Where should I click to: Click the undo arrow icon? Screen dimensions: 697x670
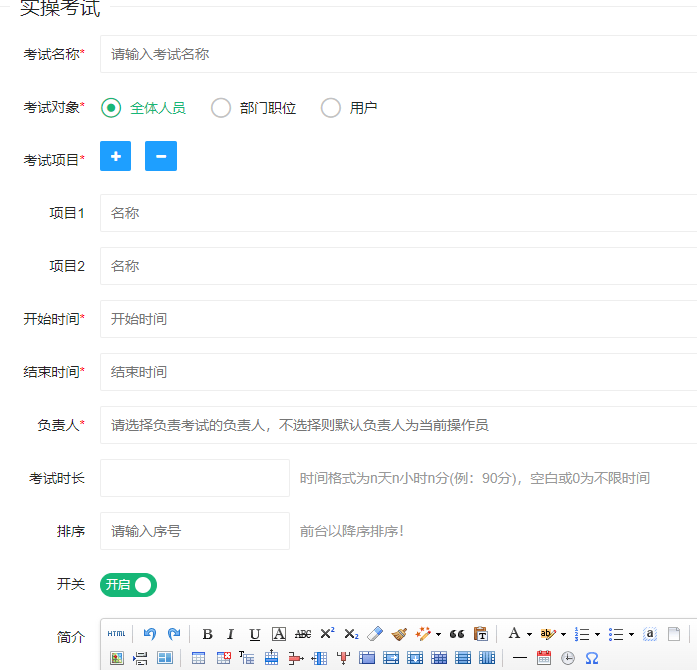click(150, 634)
